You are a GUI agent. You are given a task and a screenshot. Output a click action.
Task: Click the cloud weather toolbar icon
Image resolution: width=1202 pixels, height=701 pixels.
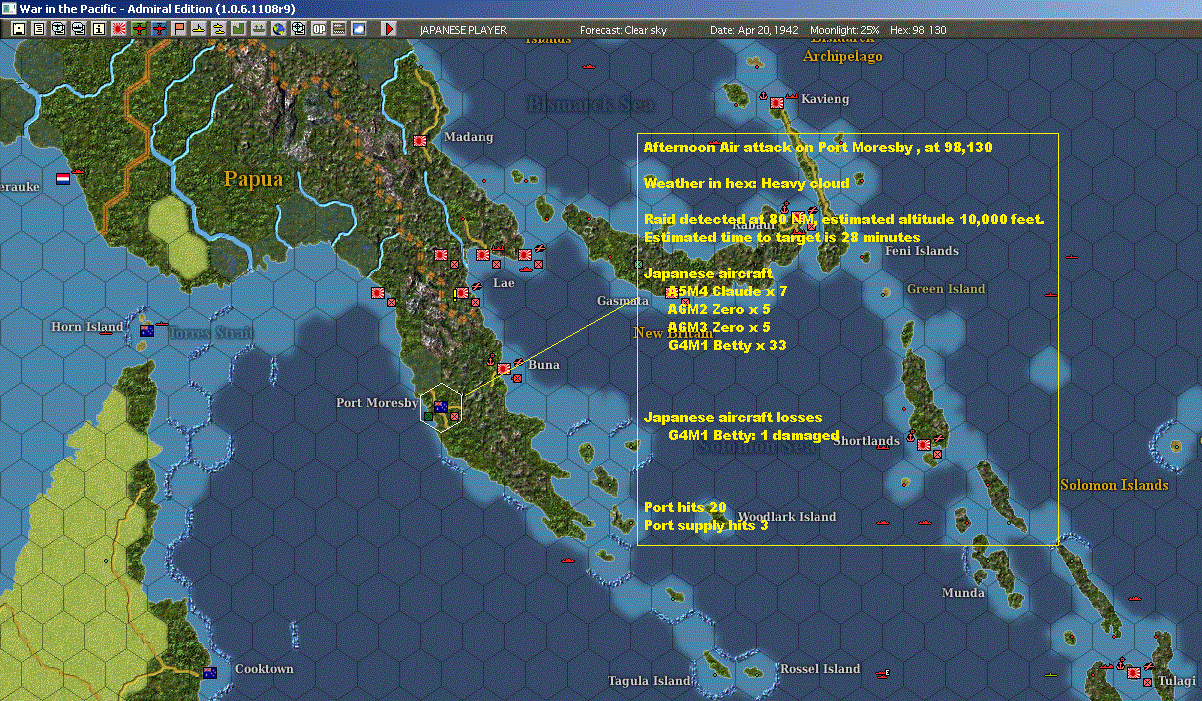pos(359,29)
